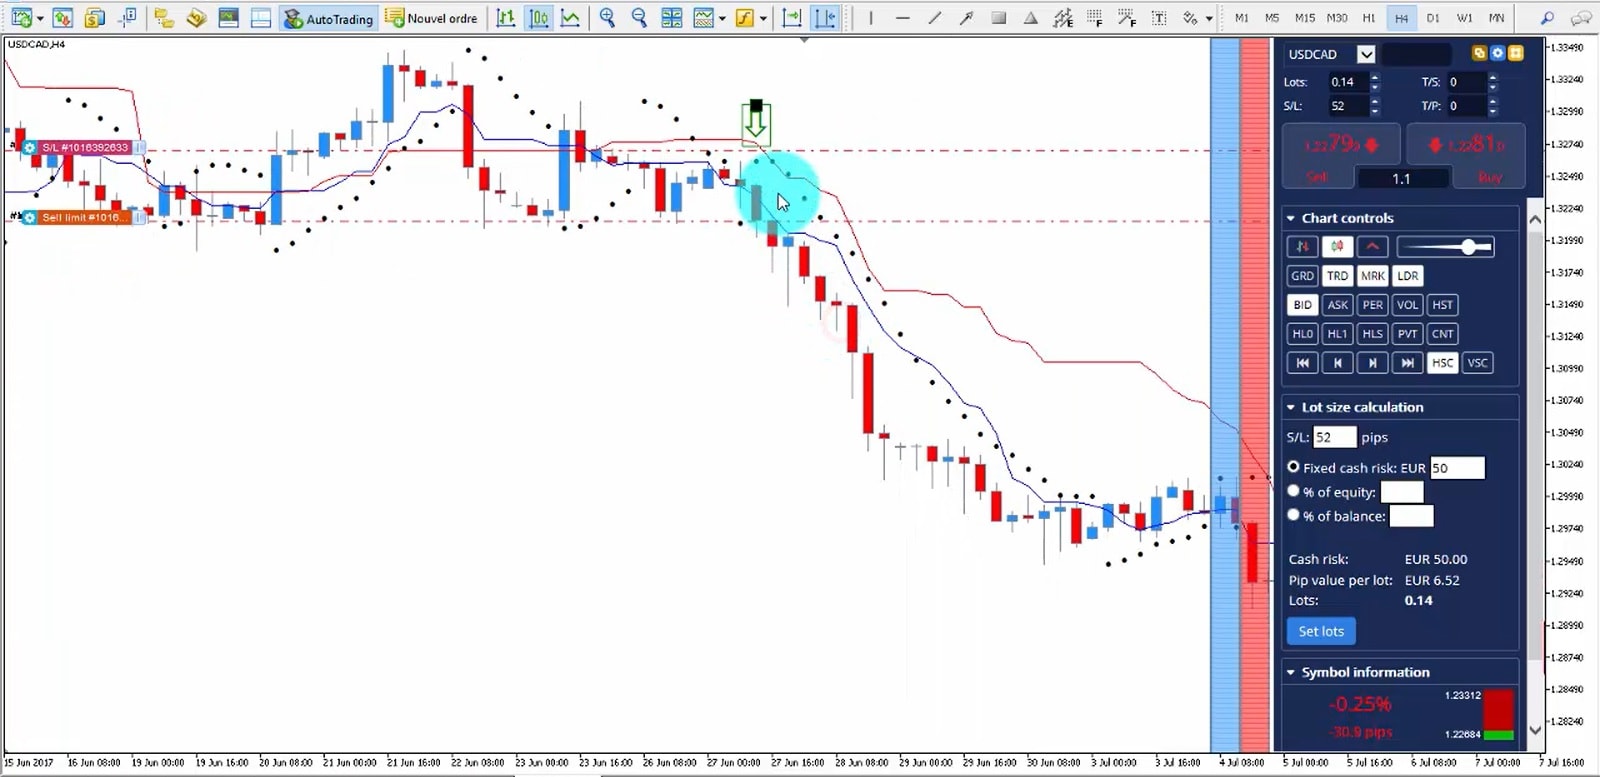Select % of equity radio option
Image resolution: width=1600 pixels, height=777 pixels.
pyautogui.click(x=1293, y=491)
